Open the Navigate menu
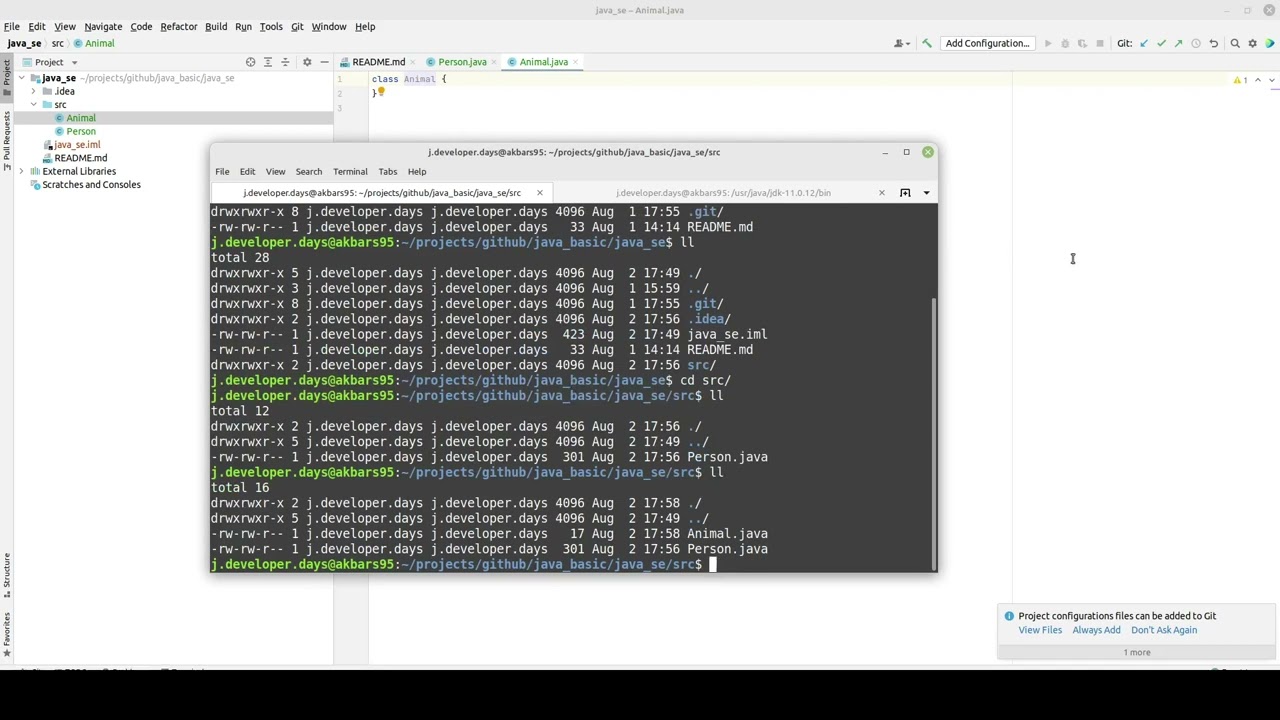 click(x=103, y=27)
